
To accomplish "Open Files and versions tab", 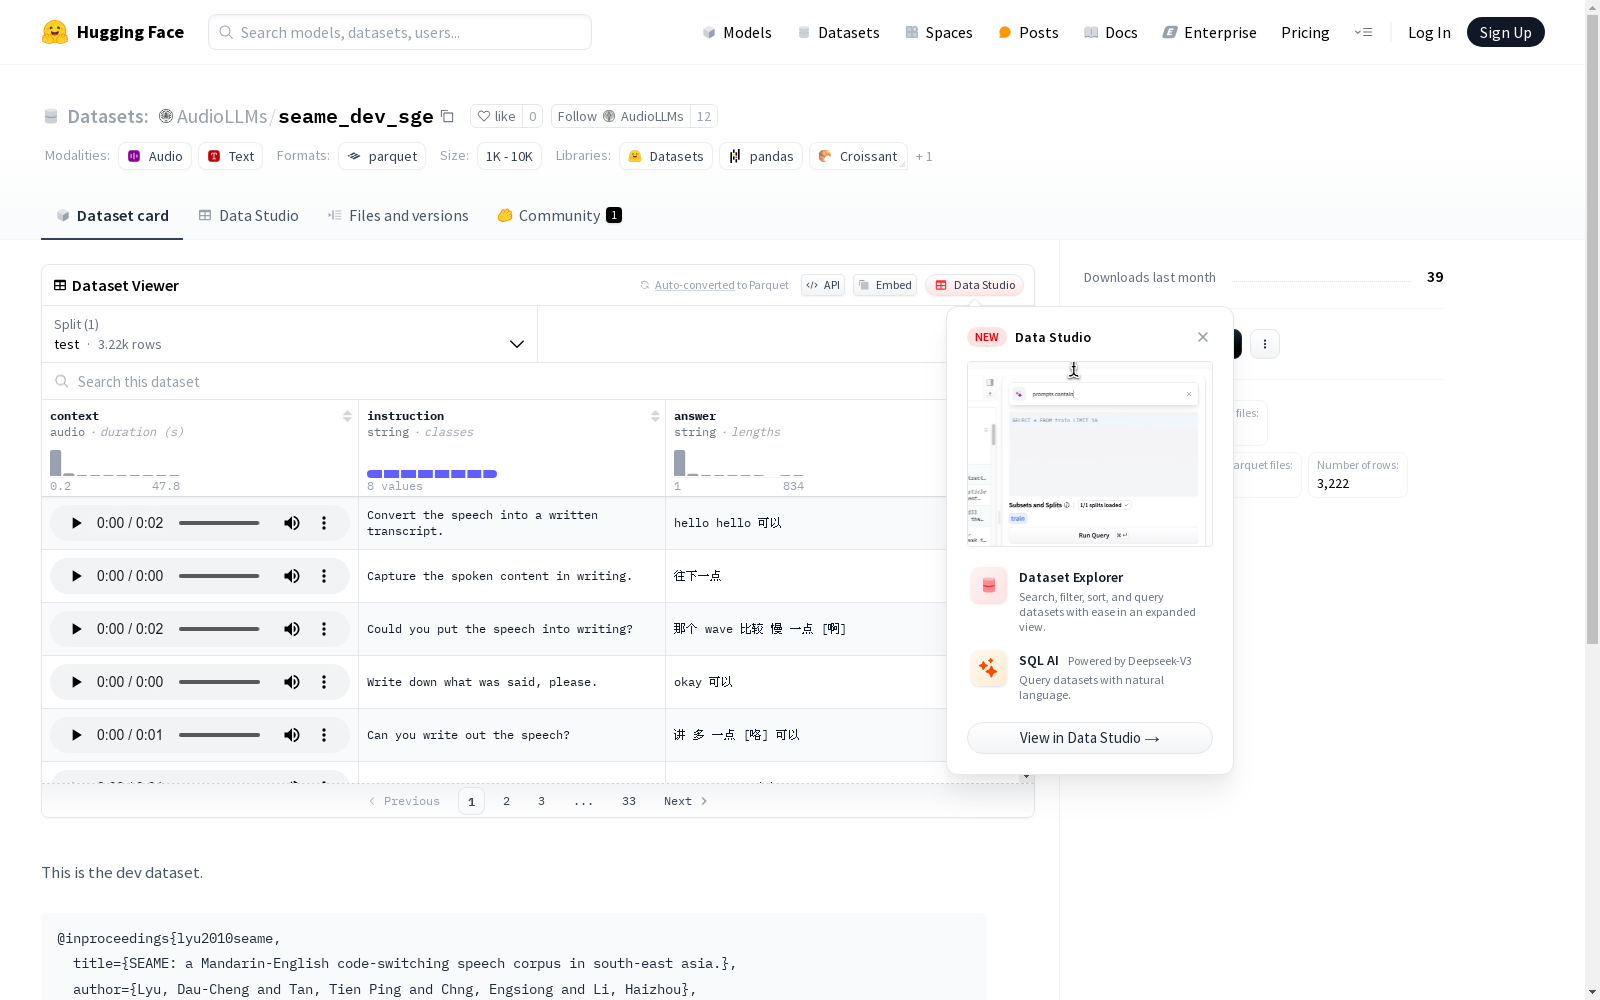I will point(398,216).
